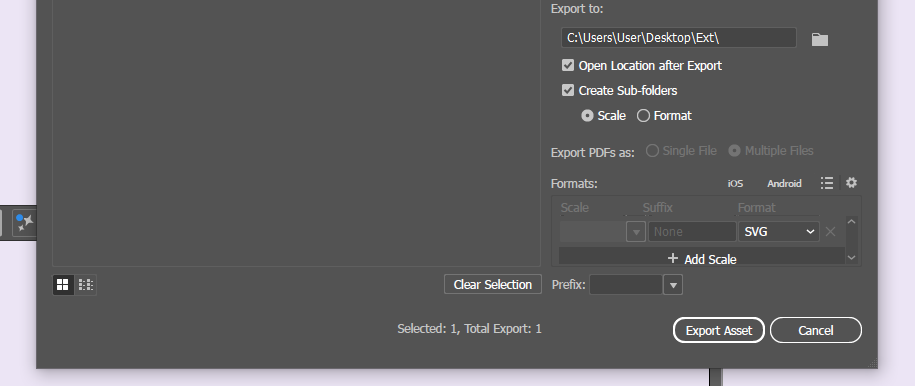Browse for export folder icon
The width and height of the screenshot is (915, 386).
pyautogui.click(x=819, y=39)
